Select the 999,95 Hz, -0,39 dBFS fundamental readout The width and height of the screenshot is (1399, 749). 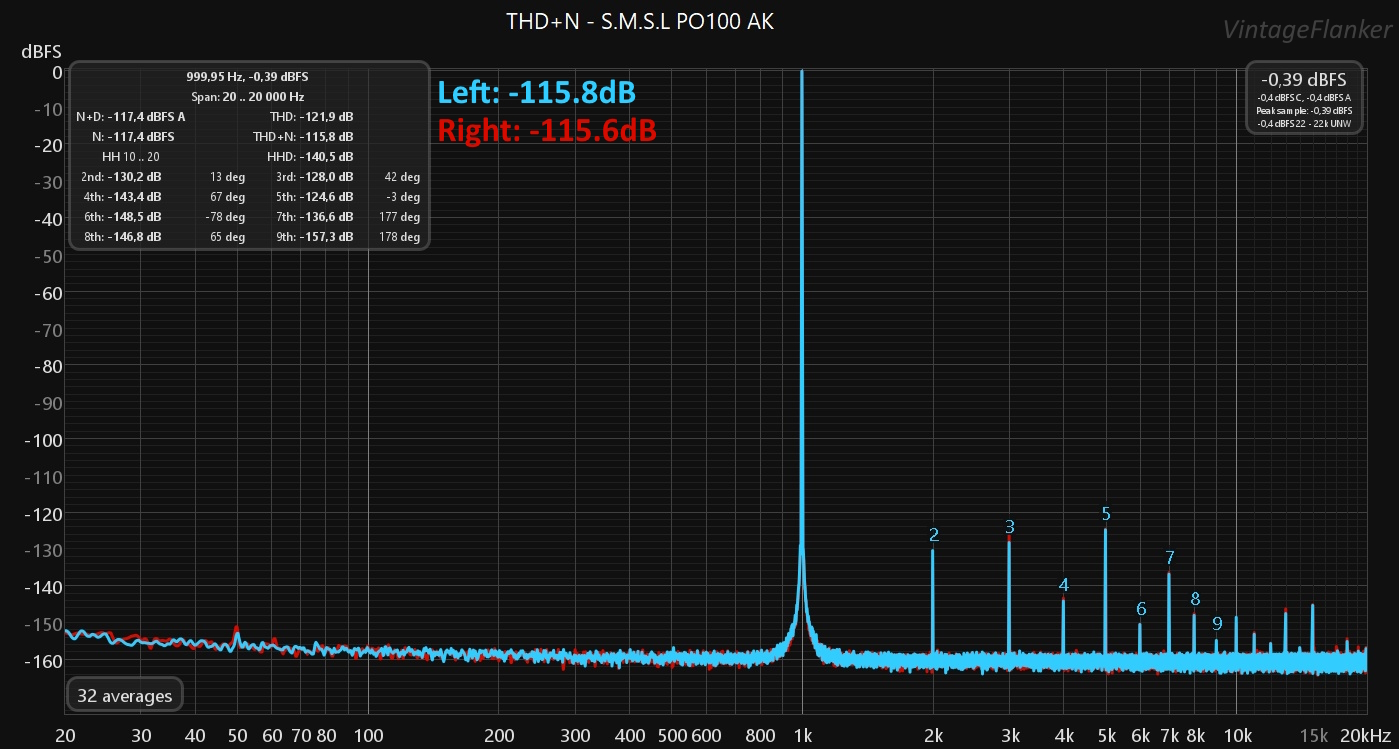[x=247, y=77]
